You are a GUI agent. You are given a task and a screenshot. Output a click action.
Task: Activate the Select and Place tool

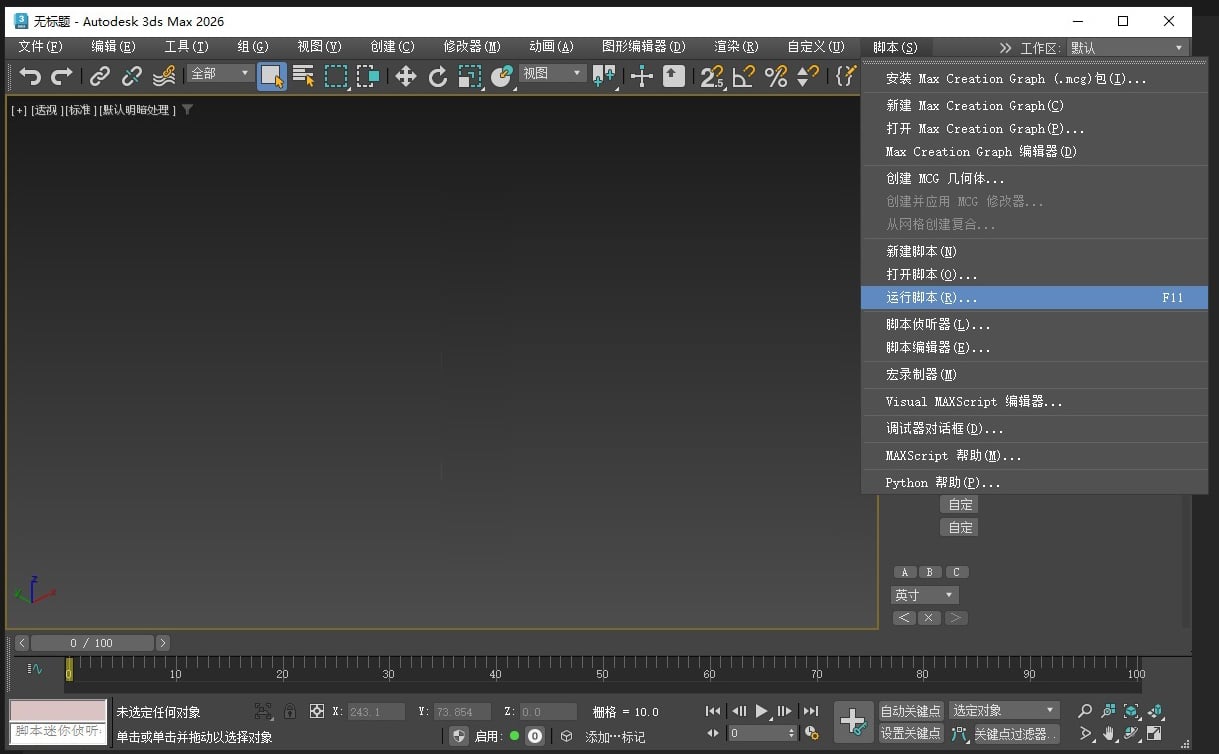[x=502, y=76]
